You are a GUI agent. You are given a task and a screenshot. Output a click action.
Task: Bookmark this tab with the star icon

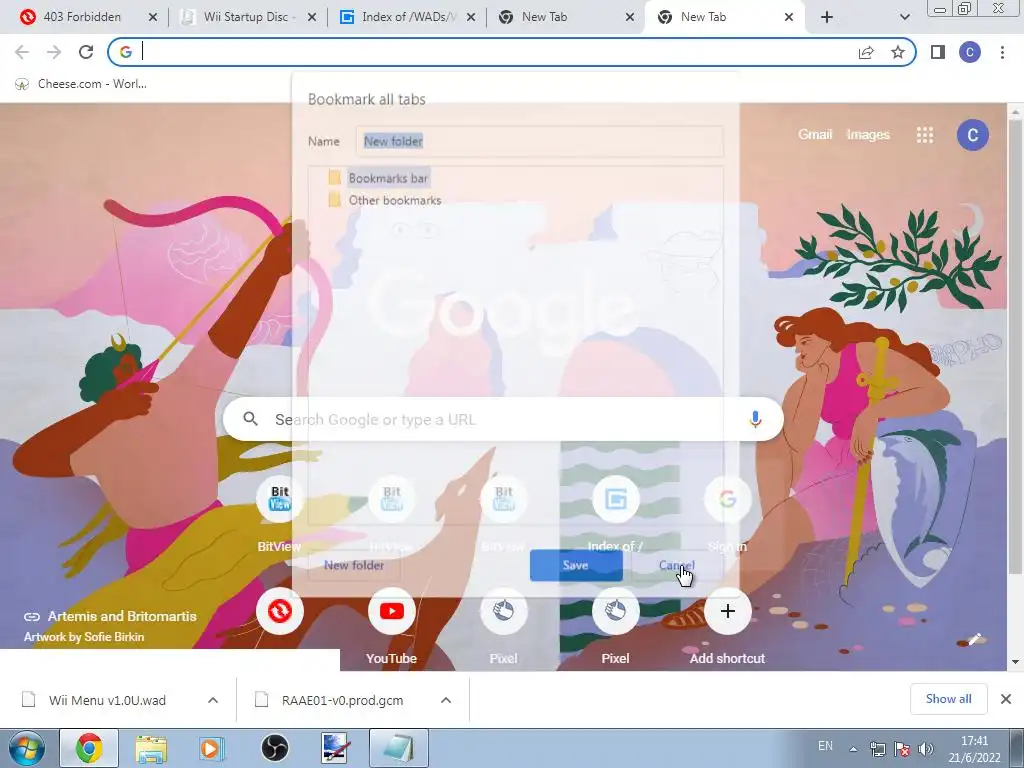pos(898,52)
